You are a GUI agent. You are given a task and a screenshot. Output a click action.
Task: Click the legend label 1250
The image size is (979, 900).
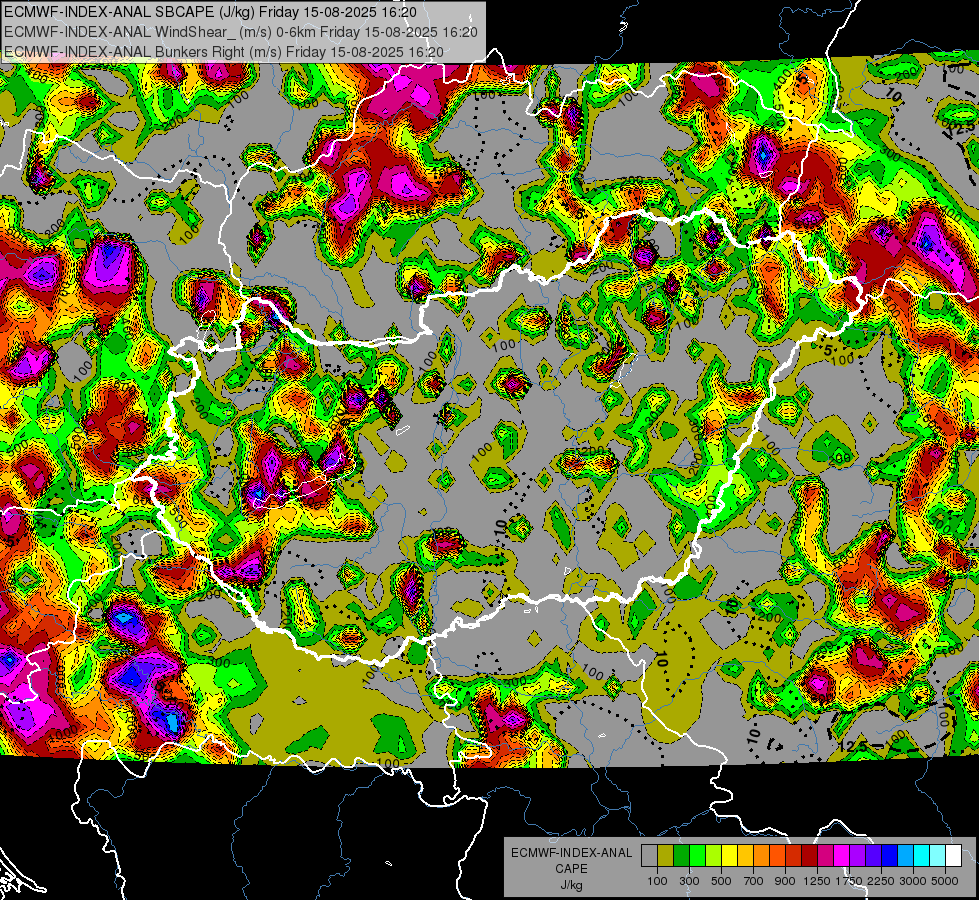817,881
